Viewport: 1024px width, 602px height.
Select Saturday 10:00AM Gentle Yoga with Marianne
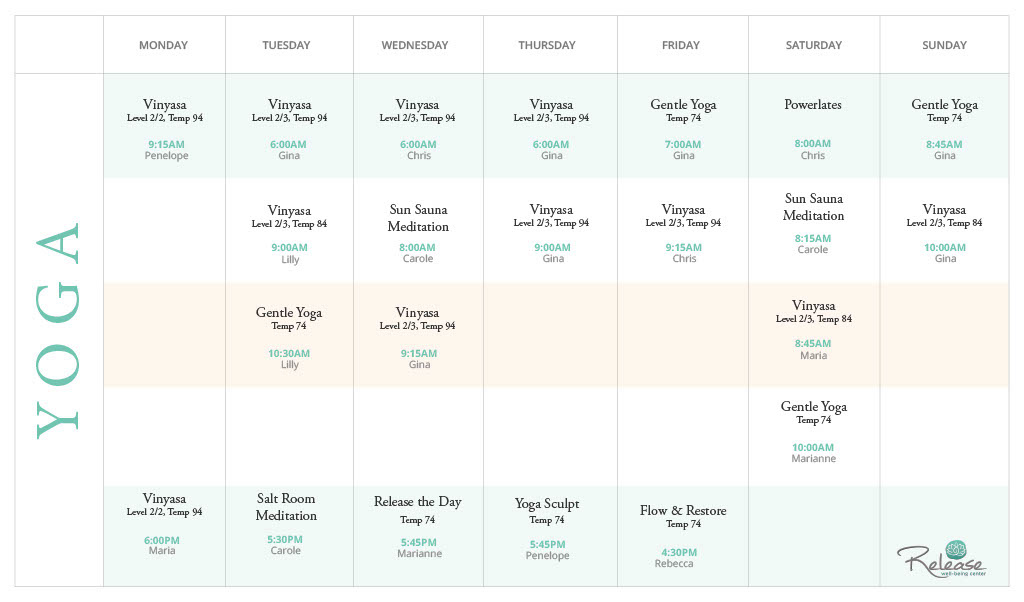tap(813, 432)
